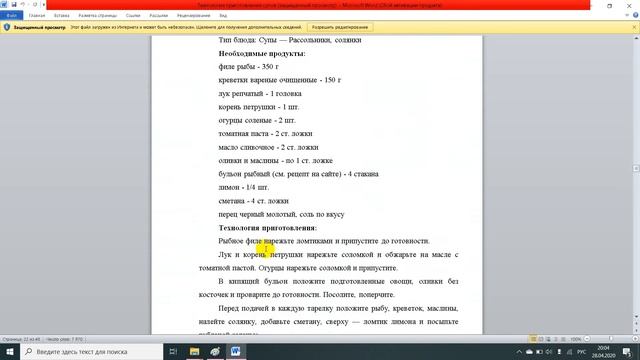Click the network signal tray icon
The height and width of the screenshot is (360, 640).
(569, 352)
